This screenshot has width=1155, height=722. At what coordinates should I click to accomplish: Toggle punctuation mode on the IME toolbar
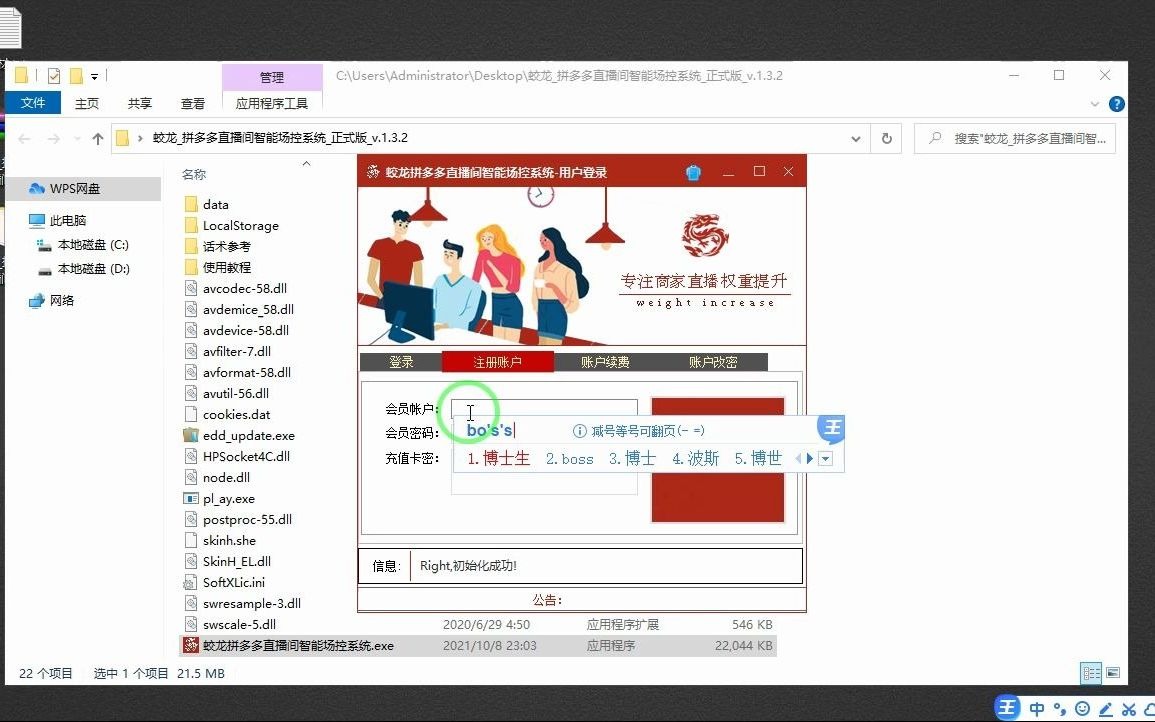(x=1058, y=708)
